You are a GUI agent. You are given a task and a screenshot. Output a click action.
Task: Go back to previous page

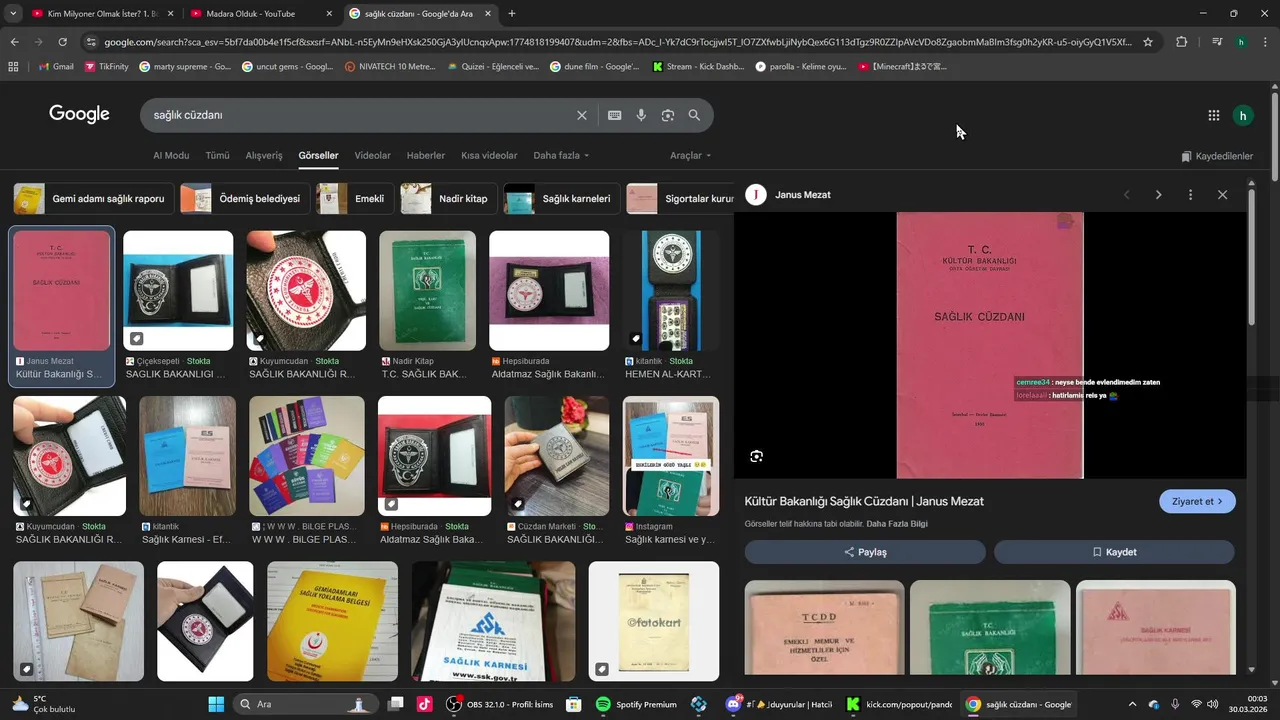[x=14, y=42]
